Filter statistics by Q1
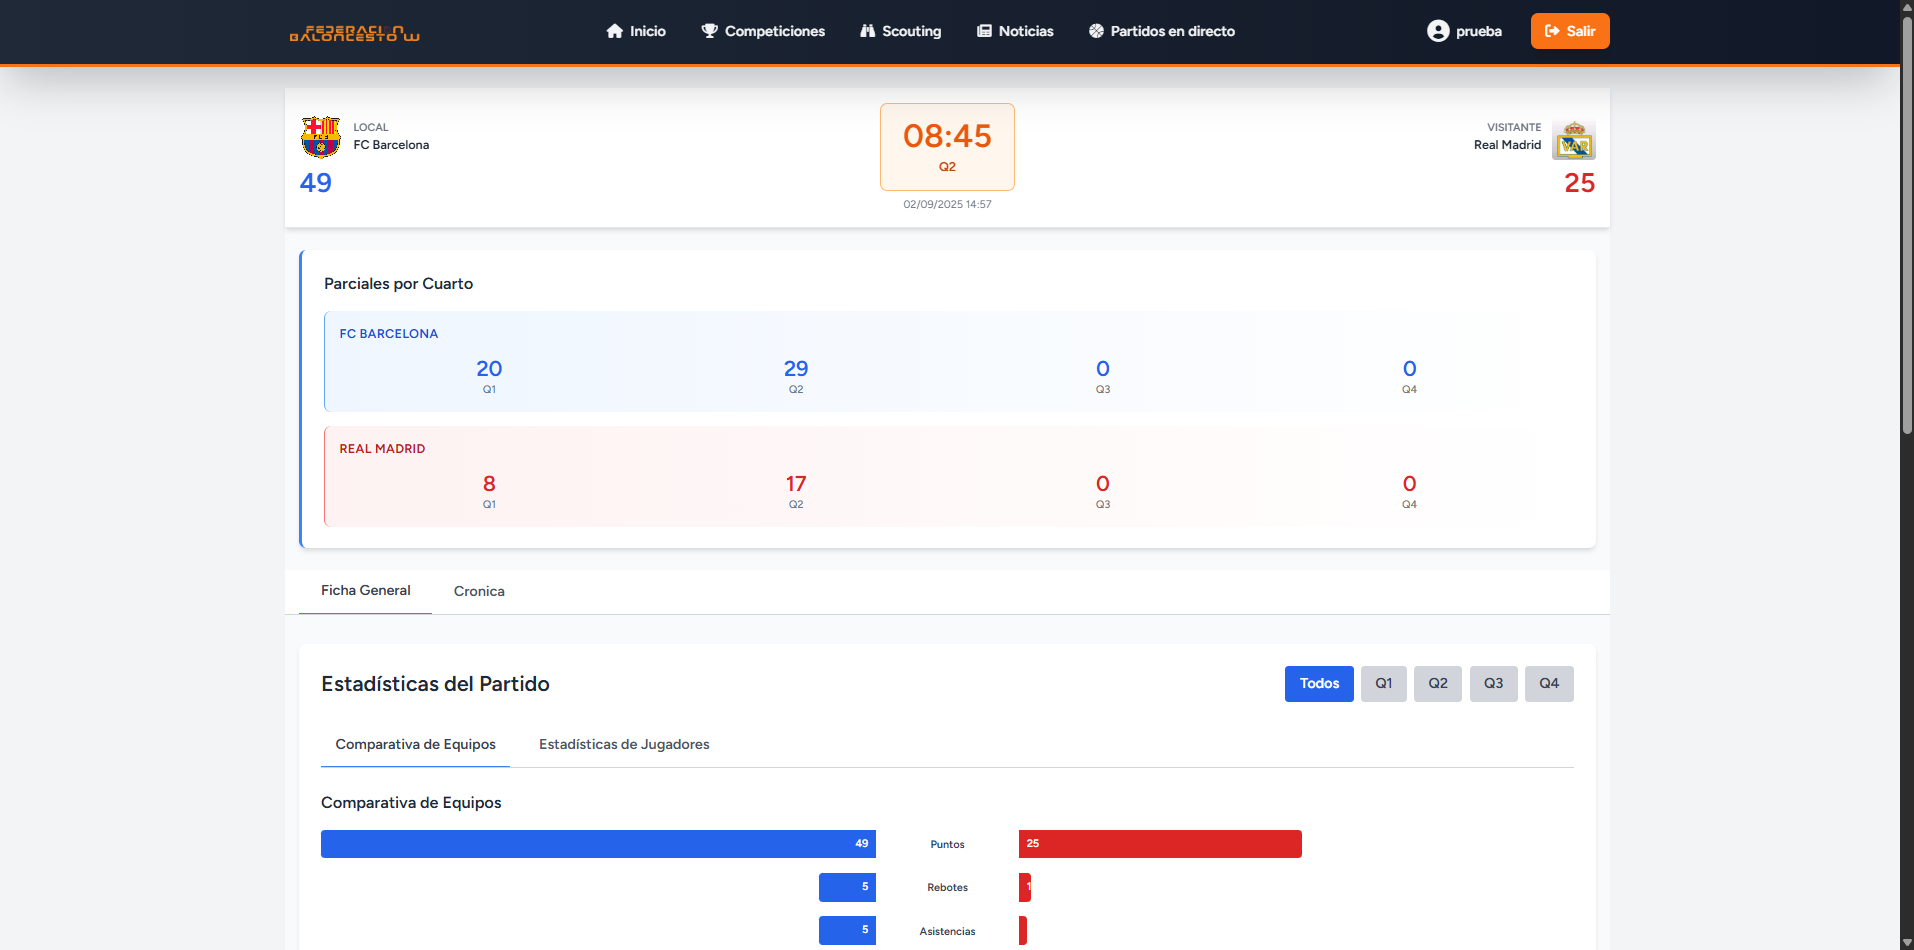Image resolution: width=1914 pixels, height=950 pixels. (1383, 684)
